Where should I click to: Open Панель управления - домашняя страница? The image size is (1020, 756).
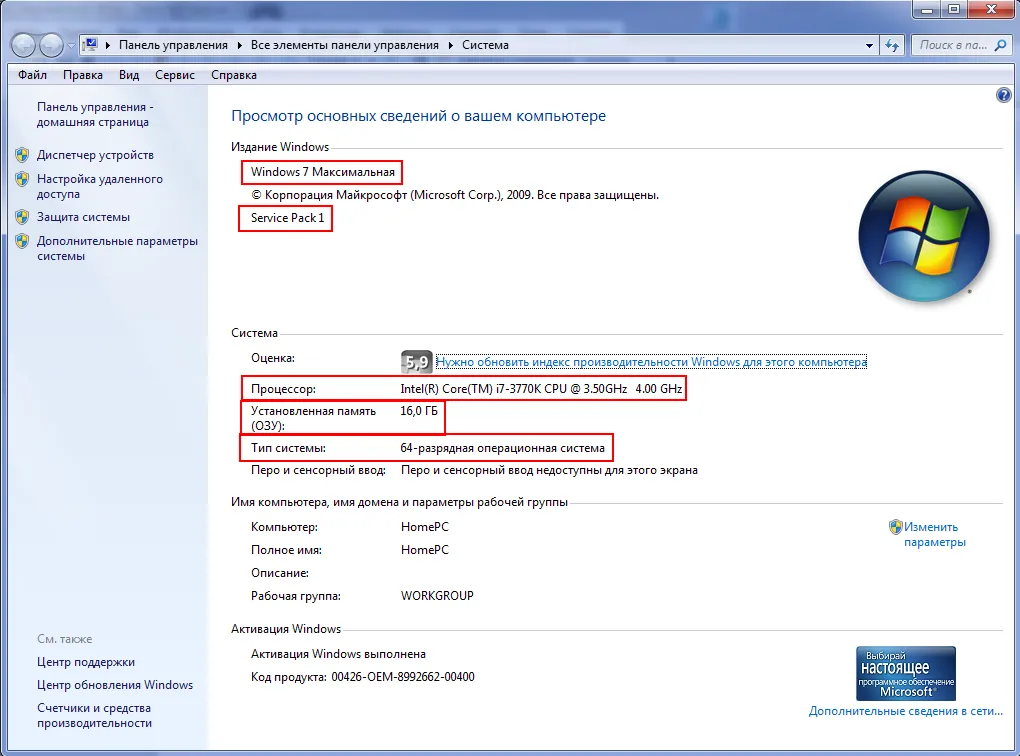[95, 115]
